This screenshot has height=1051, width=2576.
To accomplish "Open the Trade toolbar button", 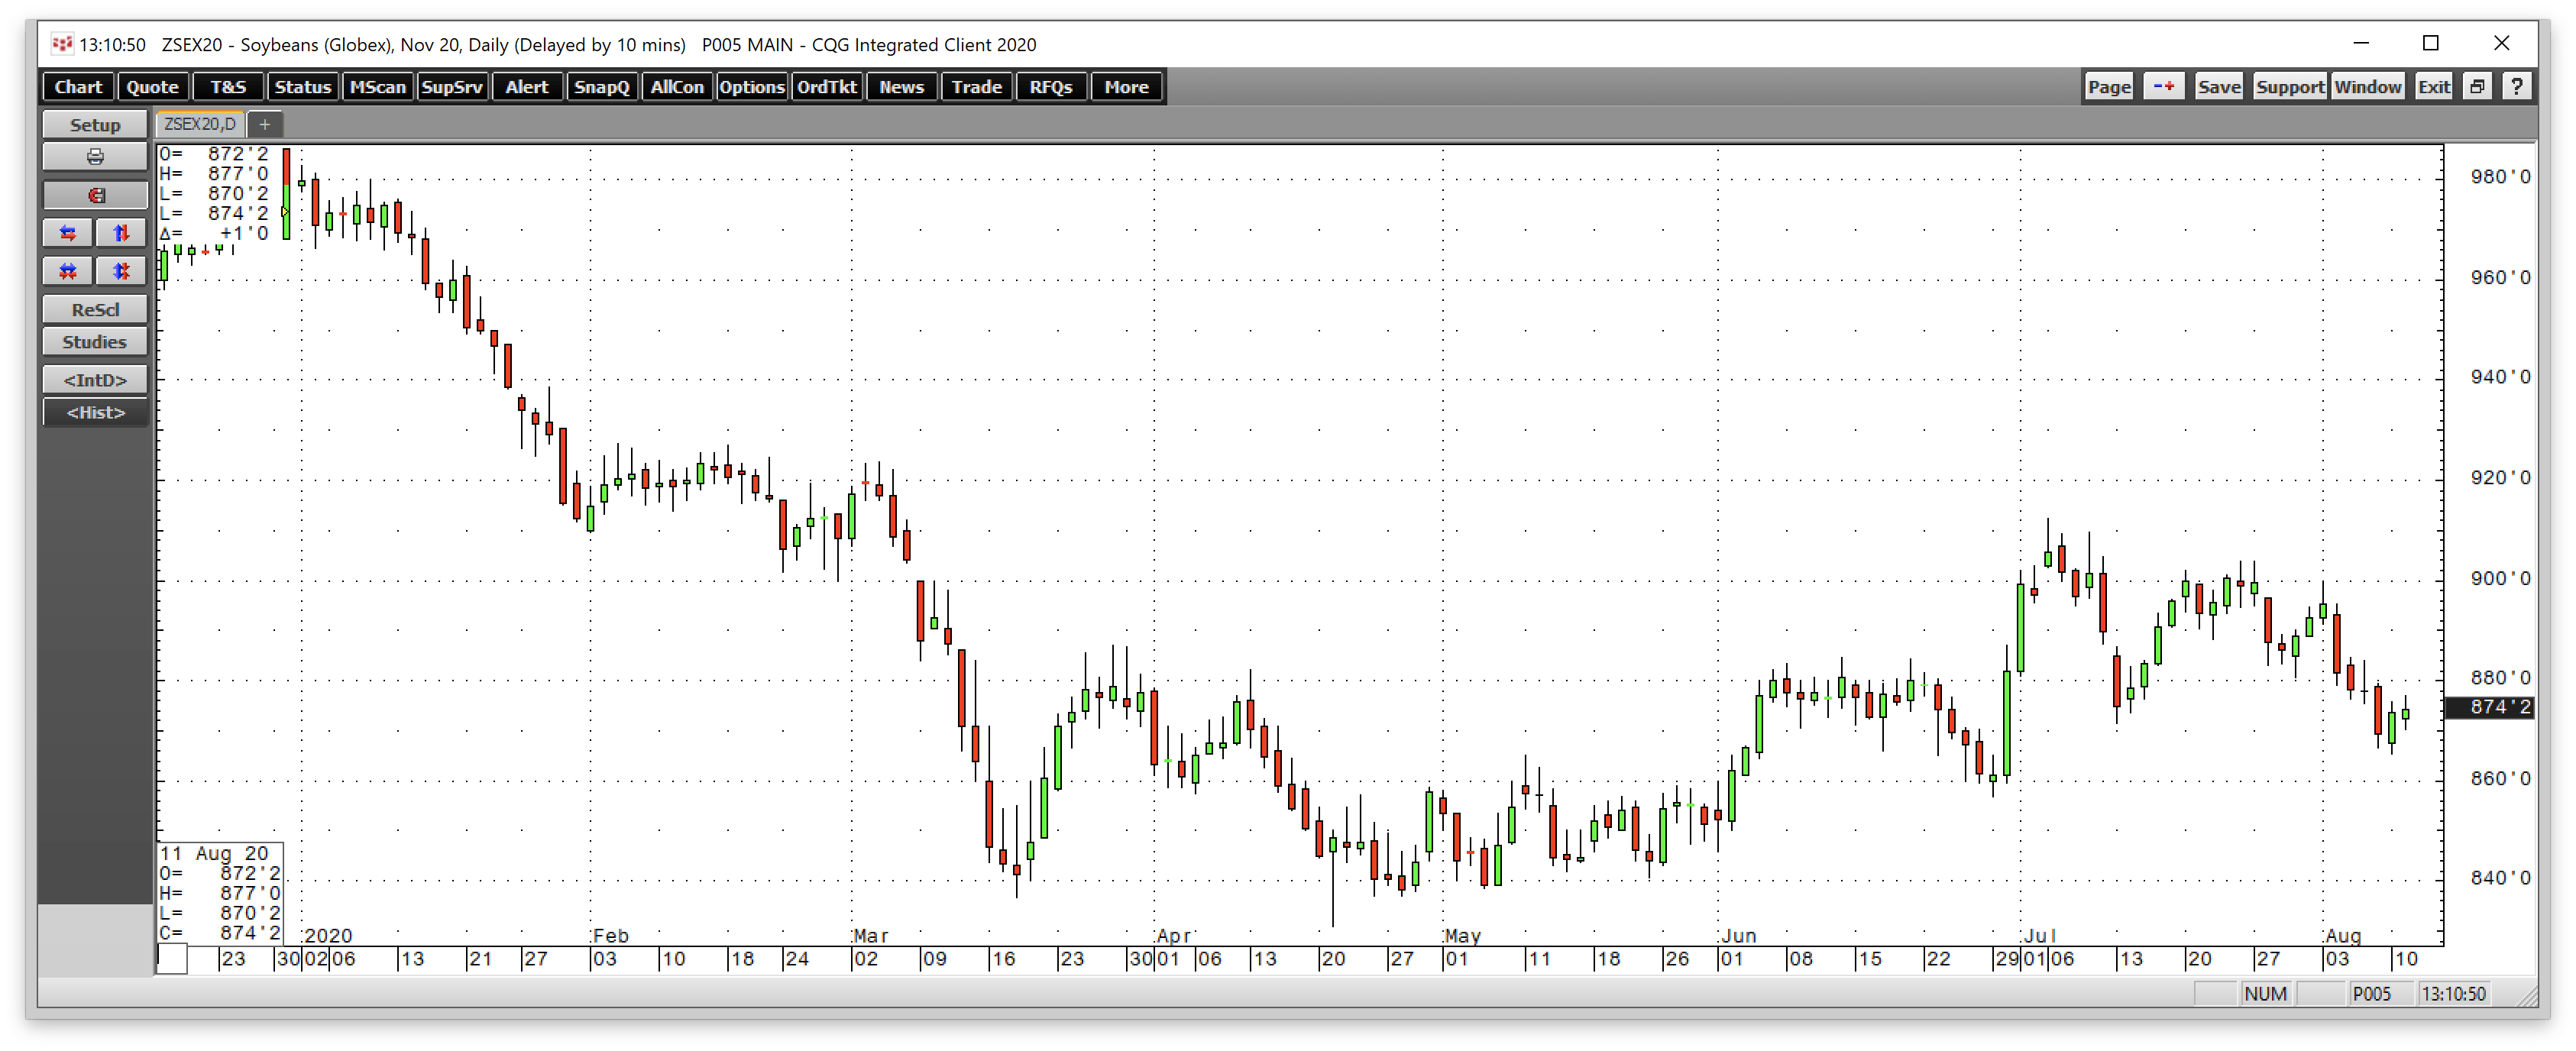I will [x=977, y=87].
